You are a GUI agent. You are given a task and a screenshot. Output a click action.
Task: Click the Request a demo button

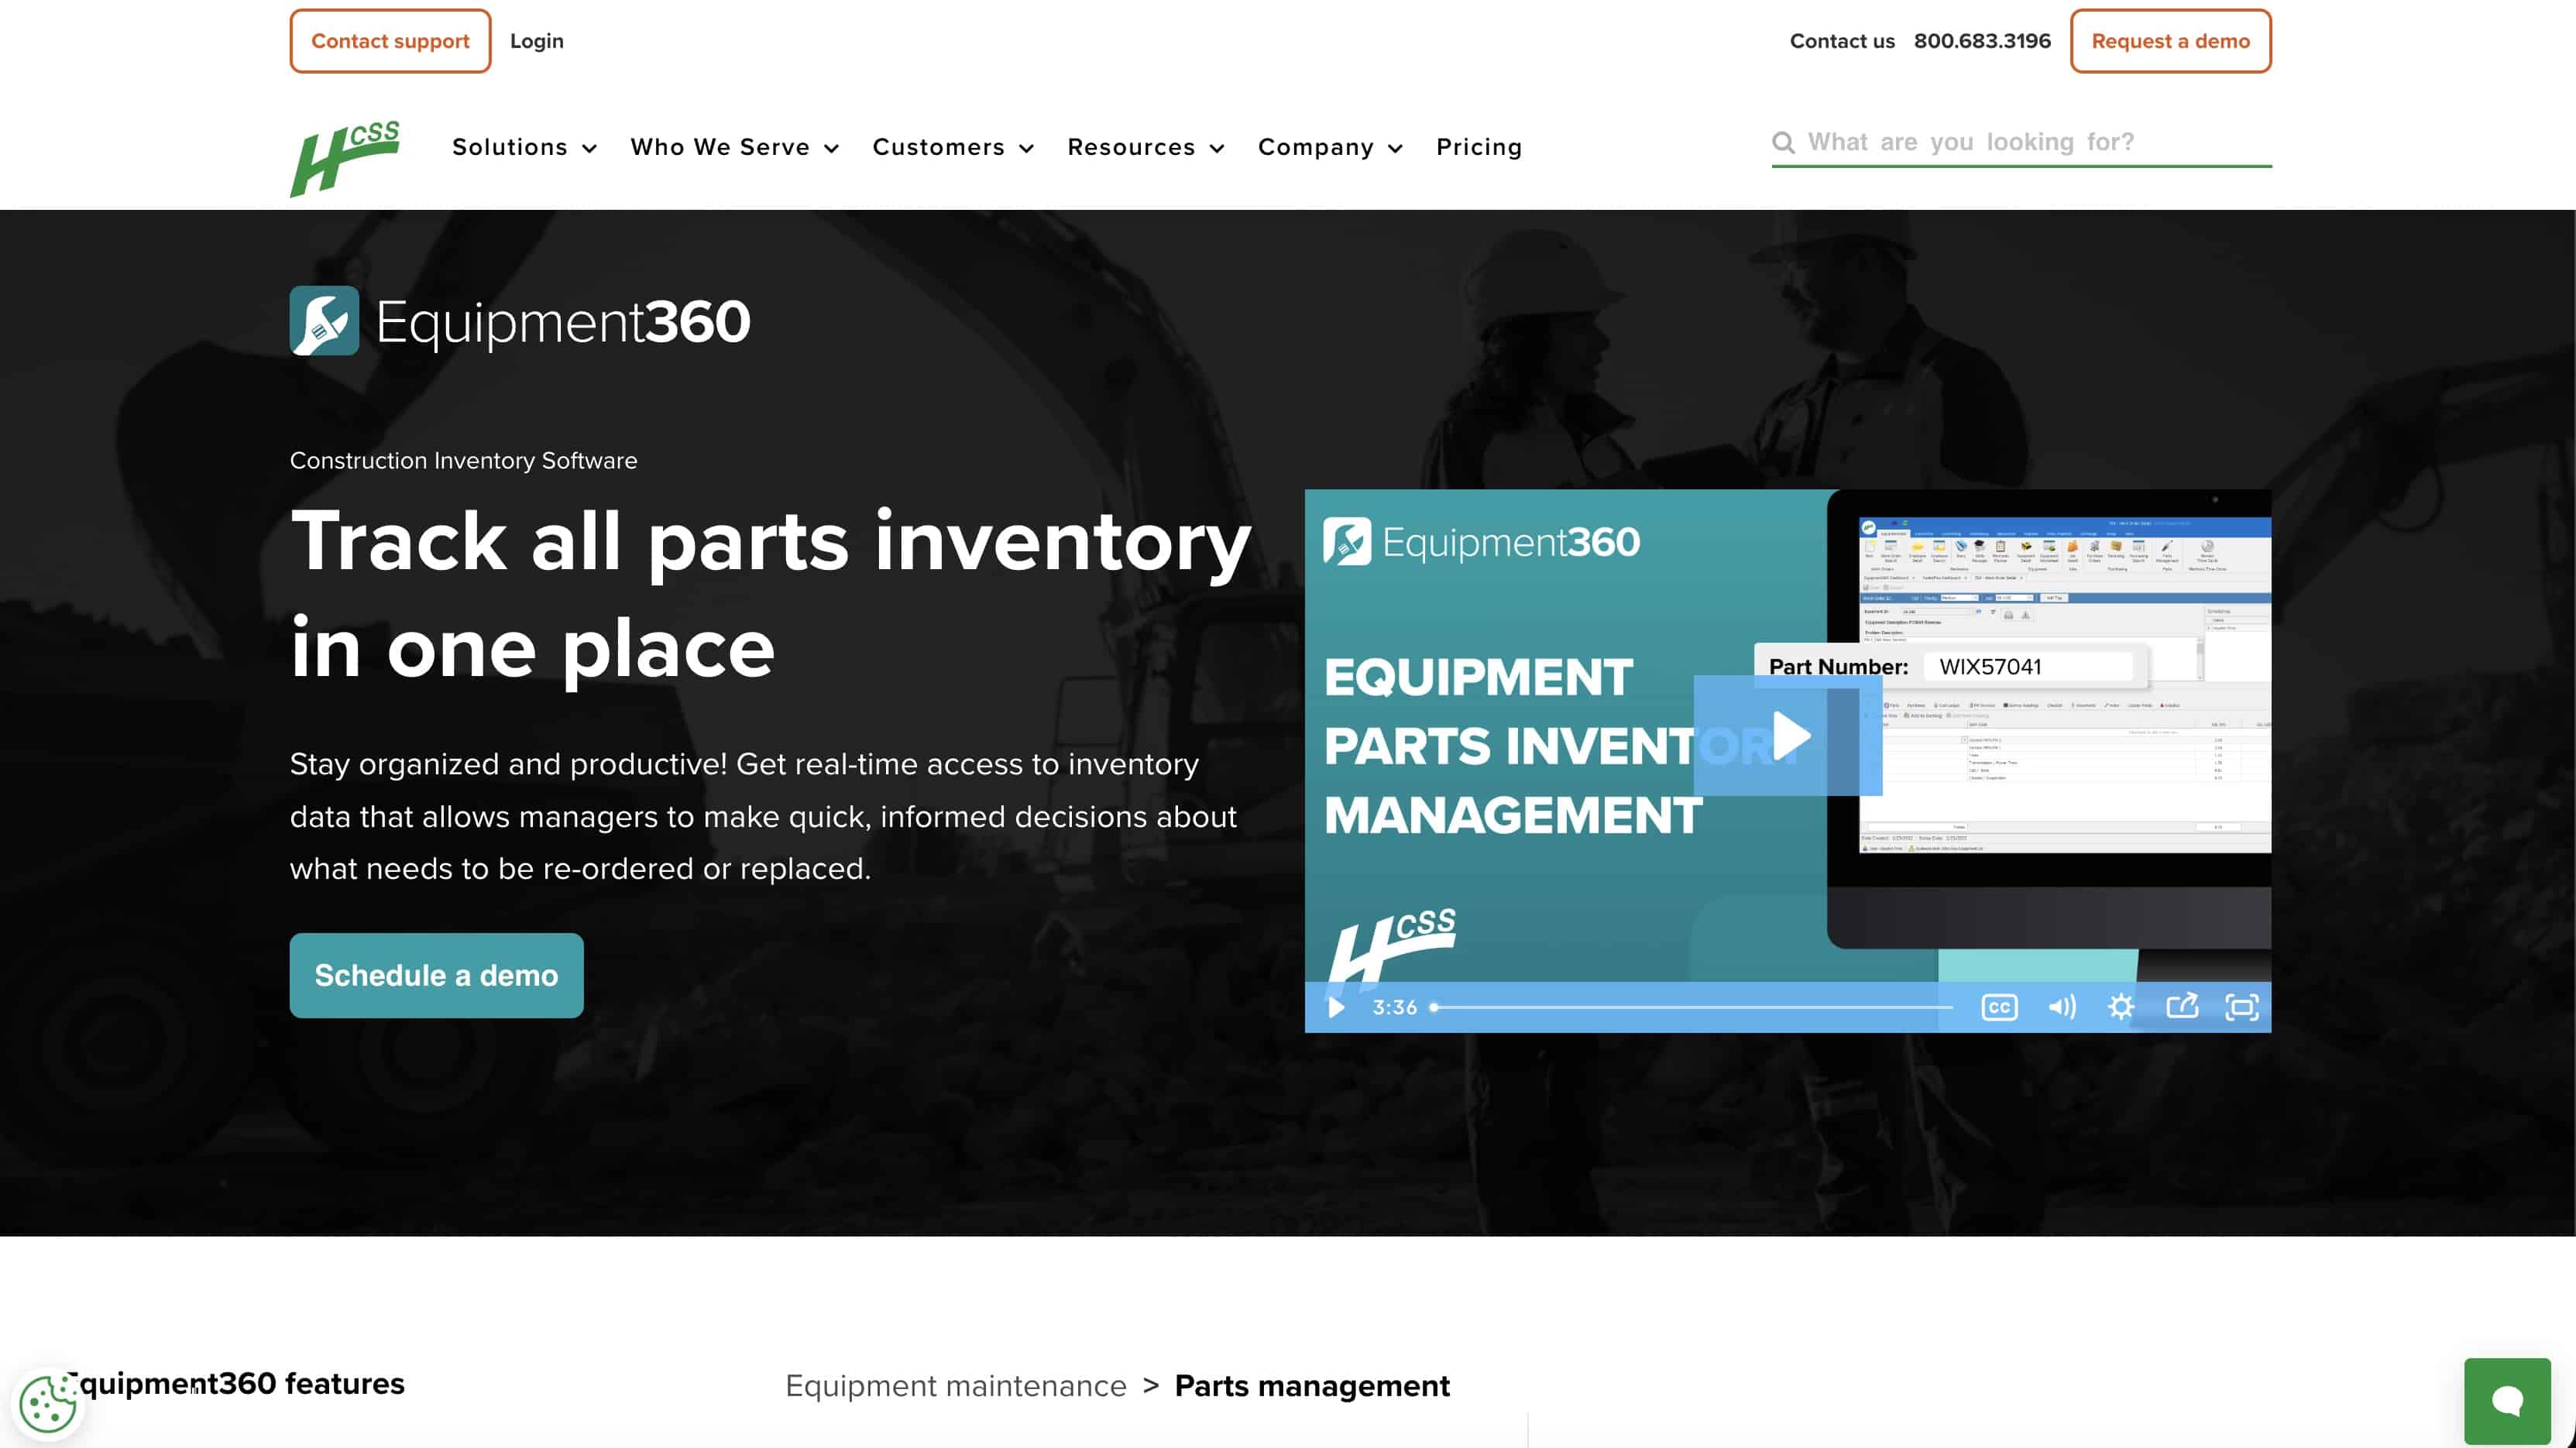coord(2170,41)
